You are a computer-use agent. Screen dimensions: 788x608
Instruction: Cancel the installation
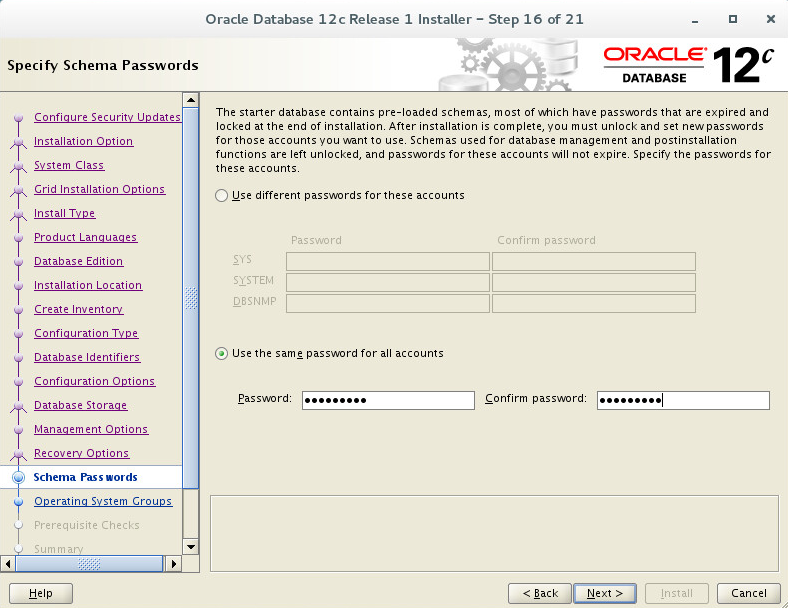coord(748,593)
